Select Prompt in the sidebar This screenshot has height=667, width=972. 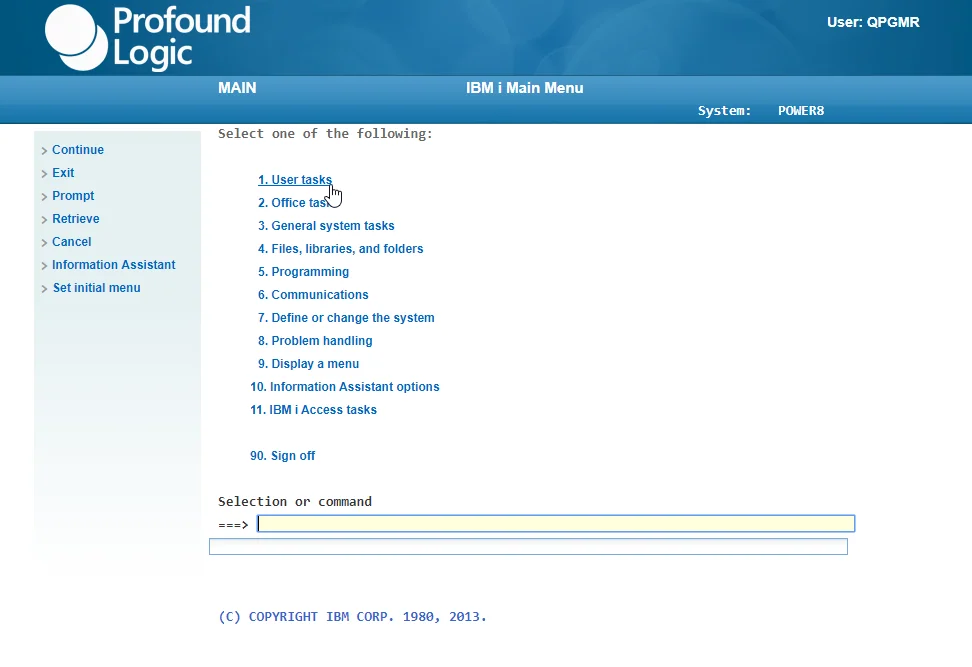click(x=73, y=196)
